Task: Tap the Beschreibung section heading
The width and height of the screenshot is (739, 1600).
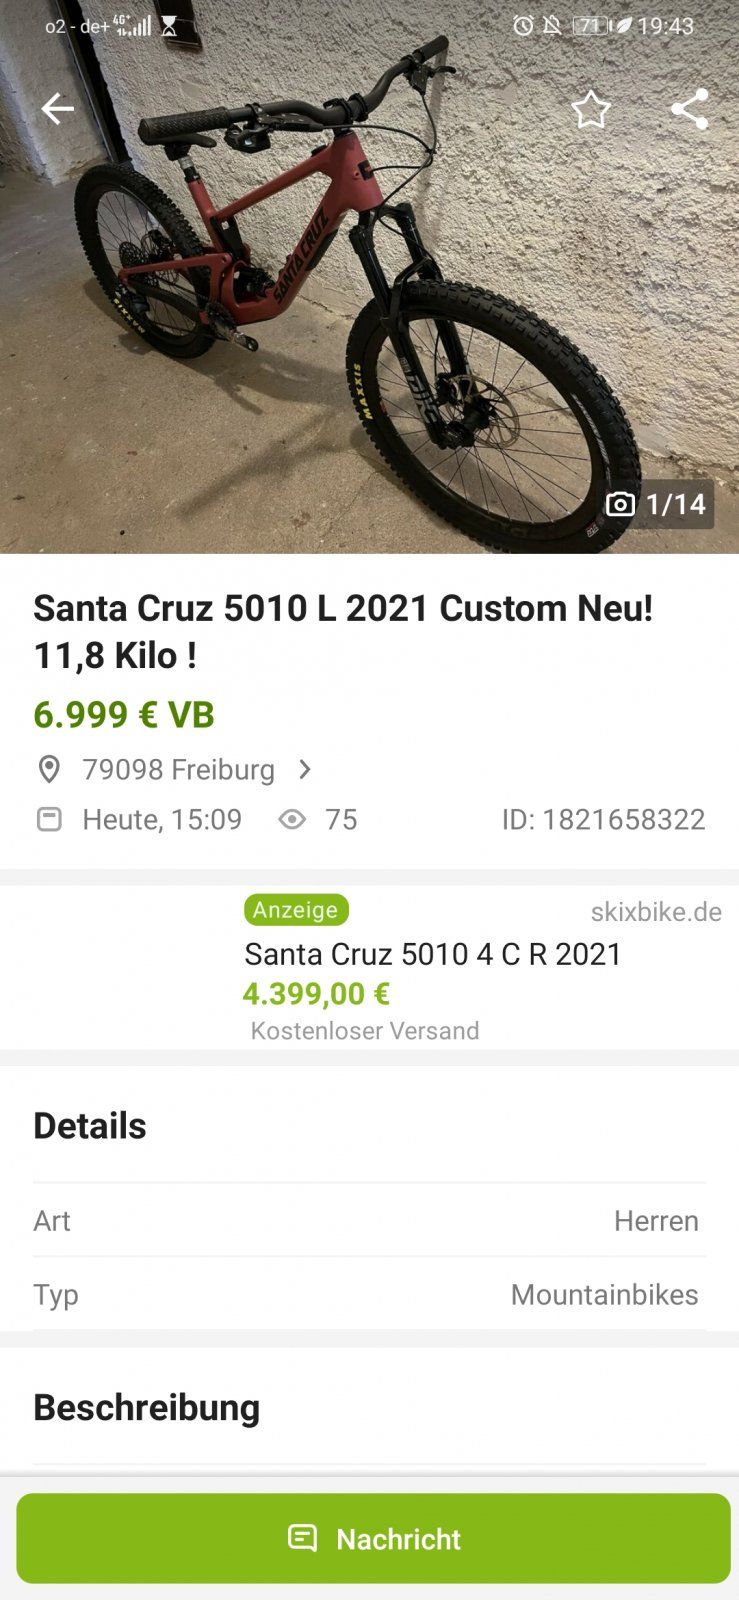Action: [x=147, y=1407]
